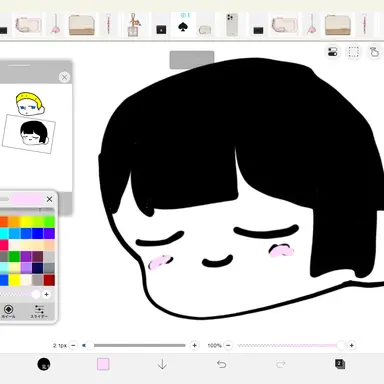The image size is (384, 384).
Task: Tap the down arrow in bottom toolbar
Action: pyautogui.click(x=162, y=365)
